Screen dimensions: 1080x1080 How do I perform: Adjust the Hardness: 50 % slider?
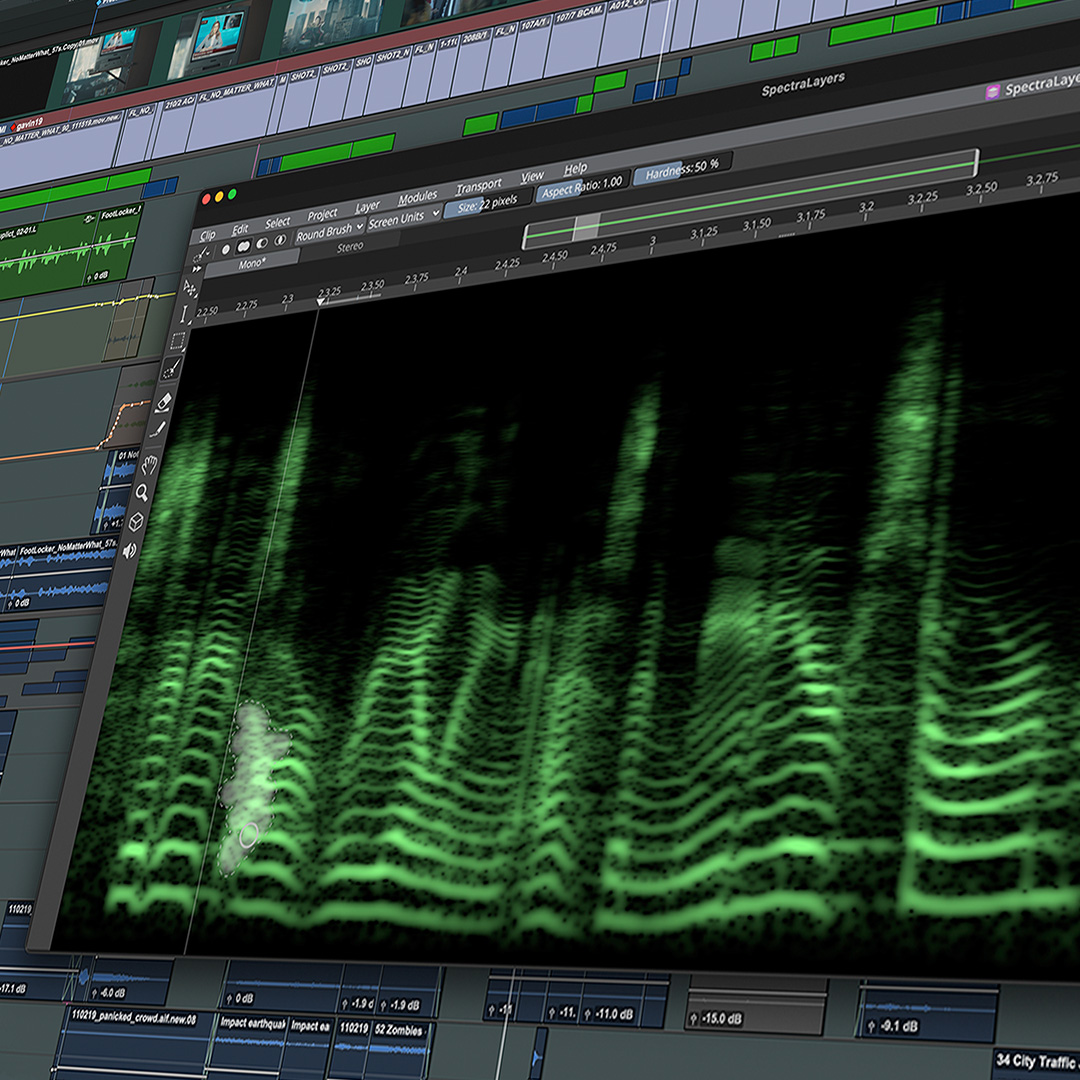coord(681,168)
